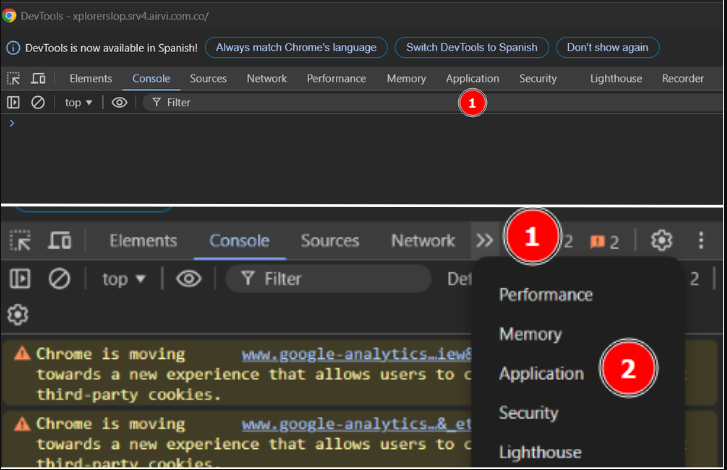Open the three-dot customize DevTools menu
Viewport: 727px width, 470px height.
click(701, 240)
